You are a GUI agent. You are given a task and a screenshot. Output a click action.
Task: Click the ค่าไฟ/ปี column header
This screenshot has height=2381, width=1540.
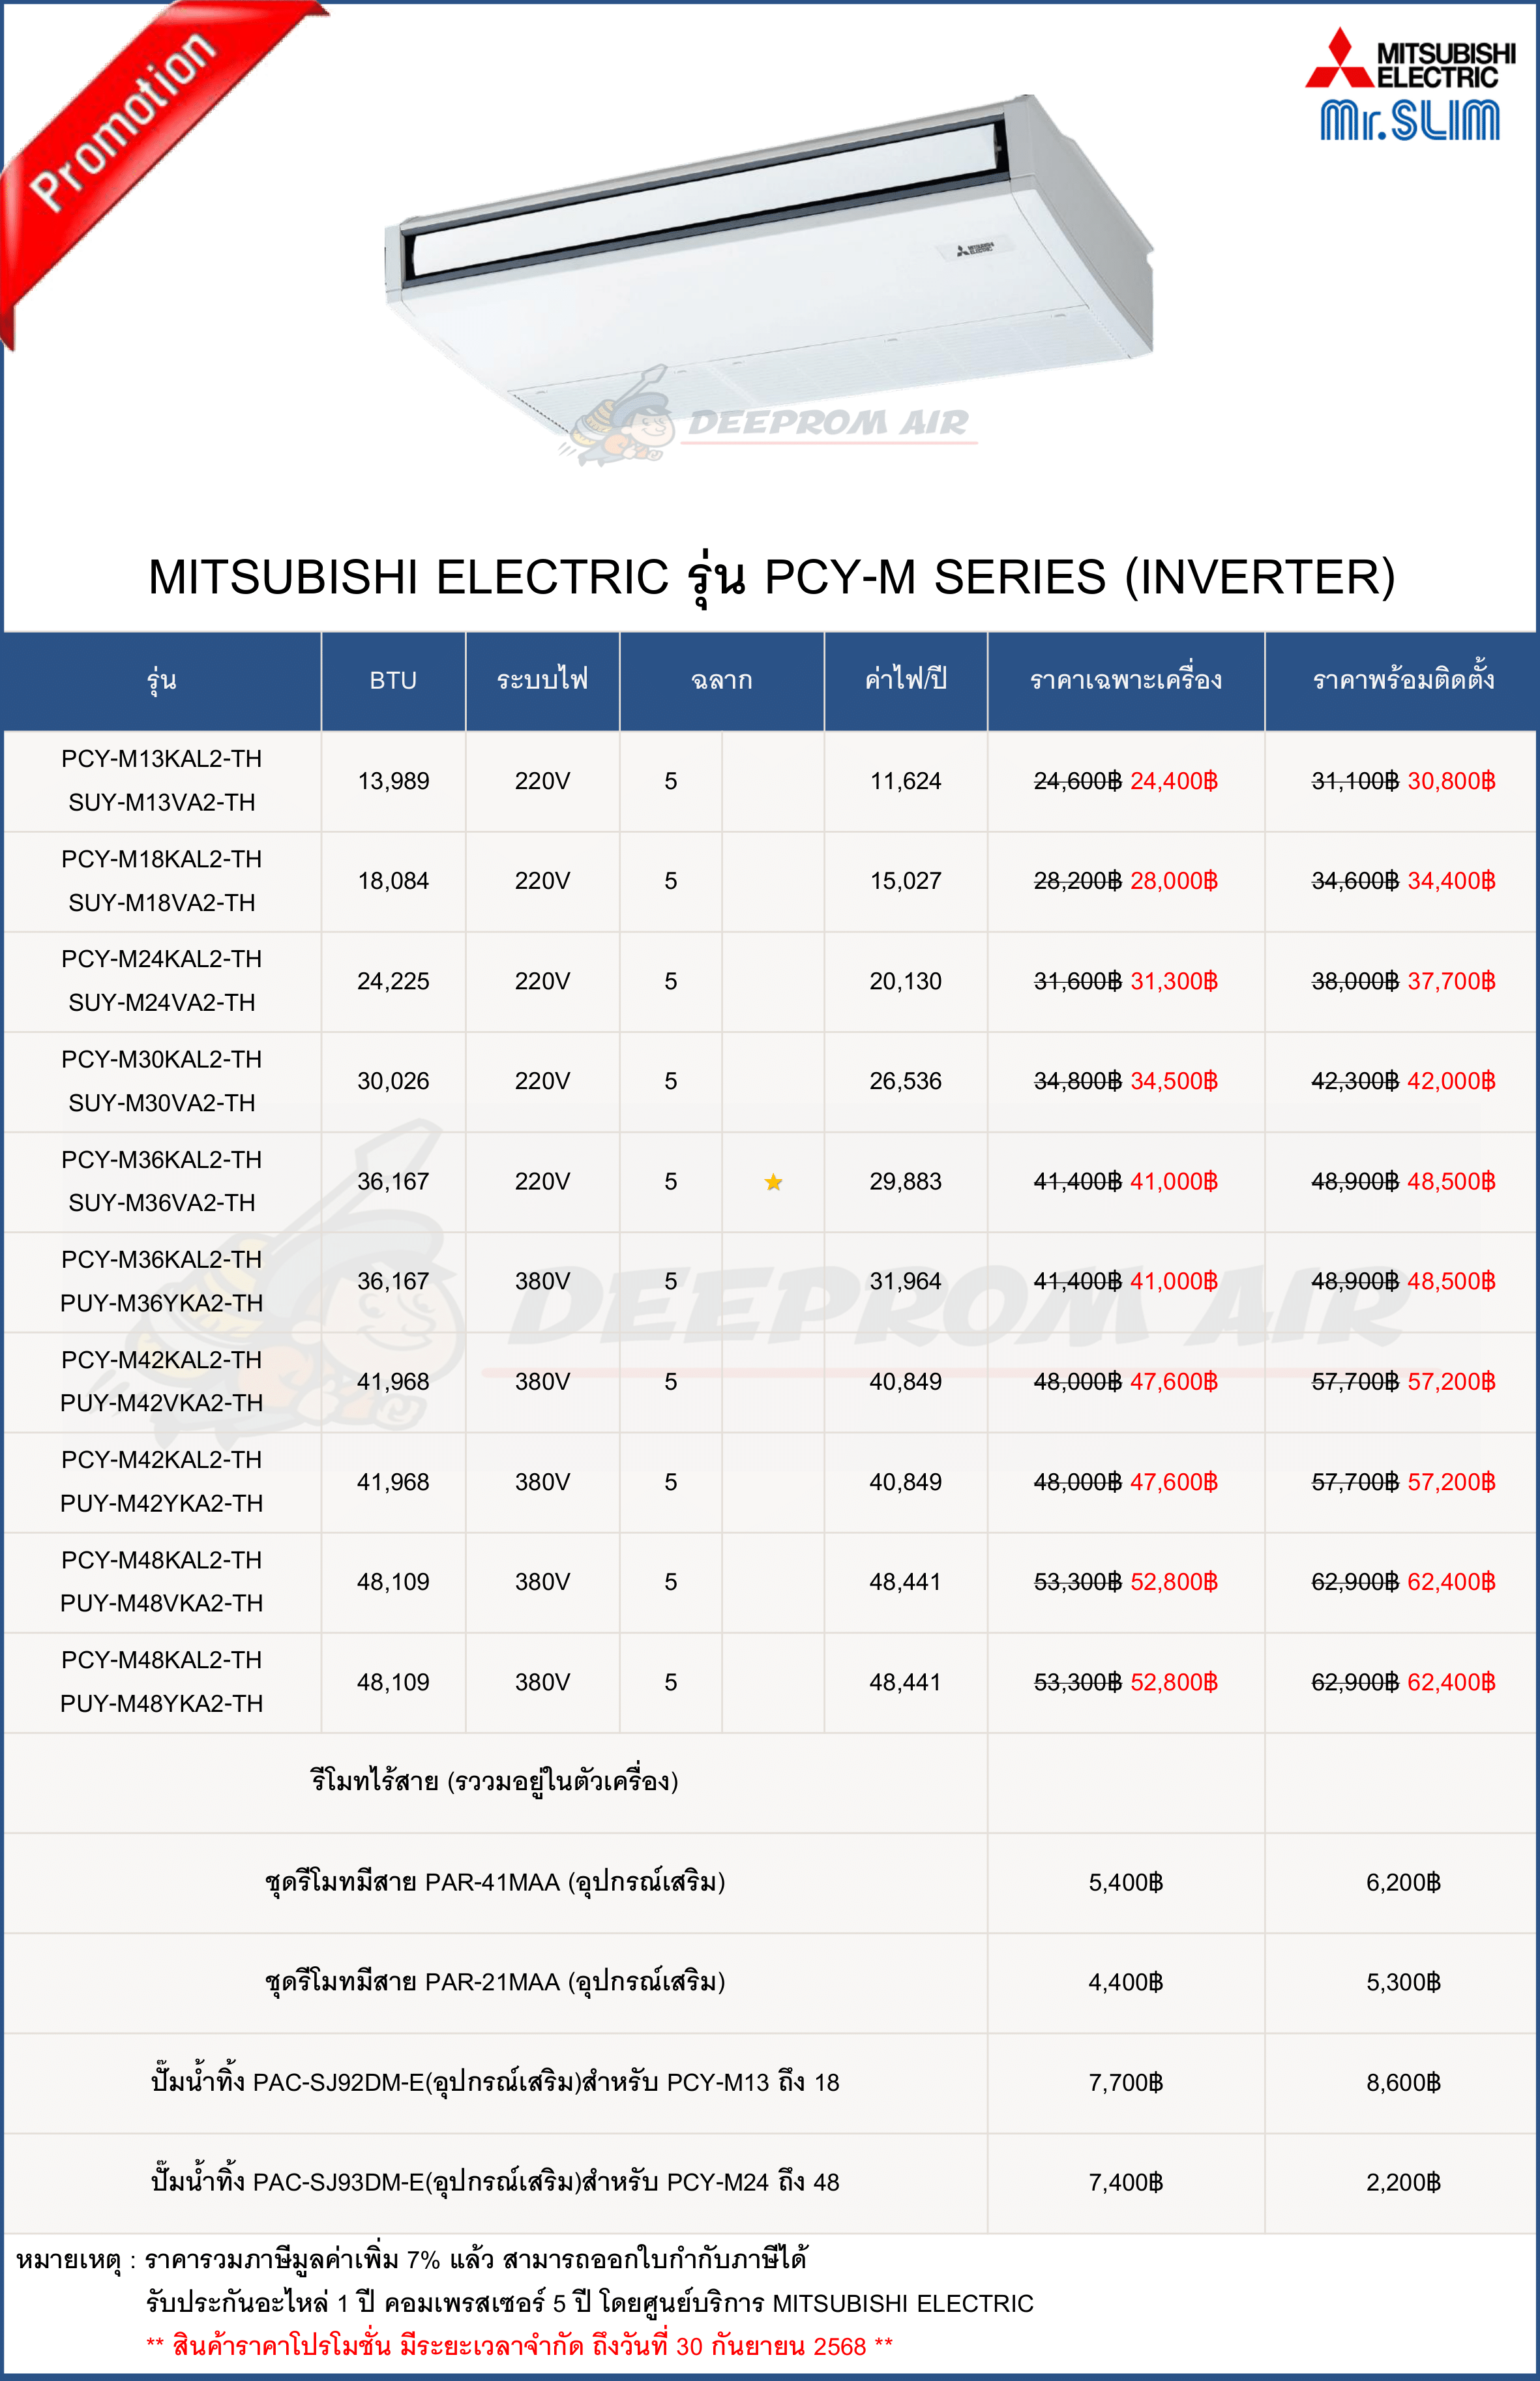click(905, 681)
